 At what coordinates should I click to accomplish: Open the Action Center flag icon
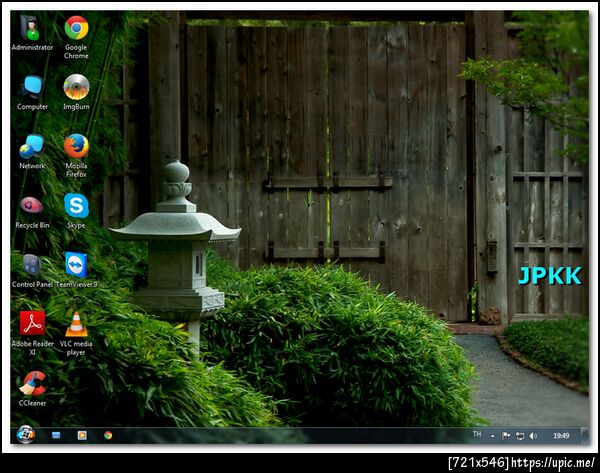pos(506,435)
